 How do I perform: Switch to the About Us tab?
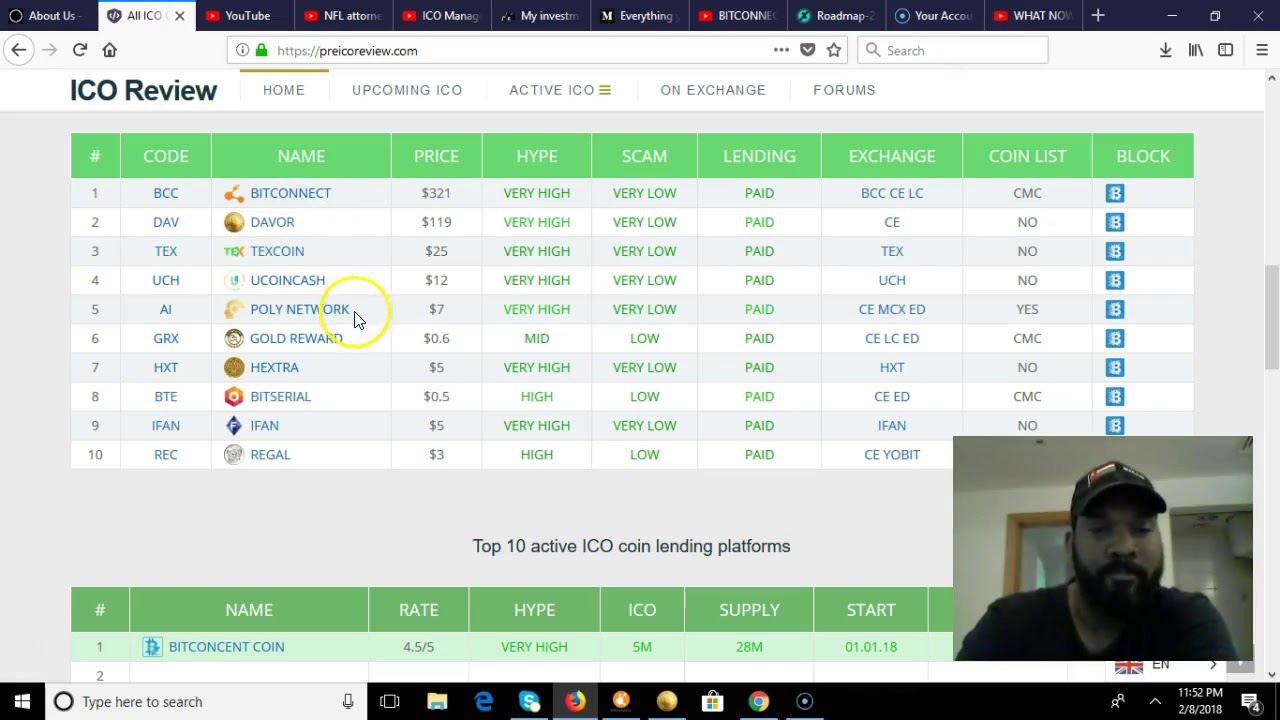coord(48,15)
